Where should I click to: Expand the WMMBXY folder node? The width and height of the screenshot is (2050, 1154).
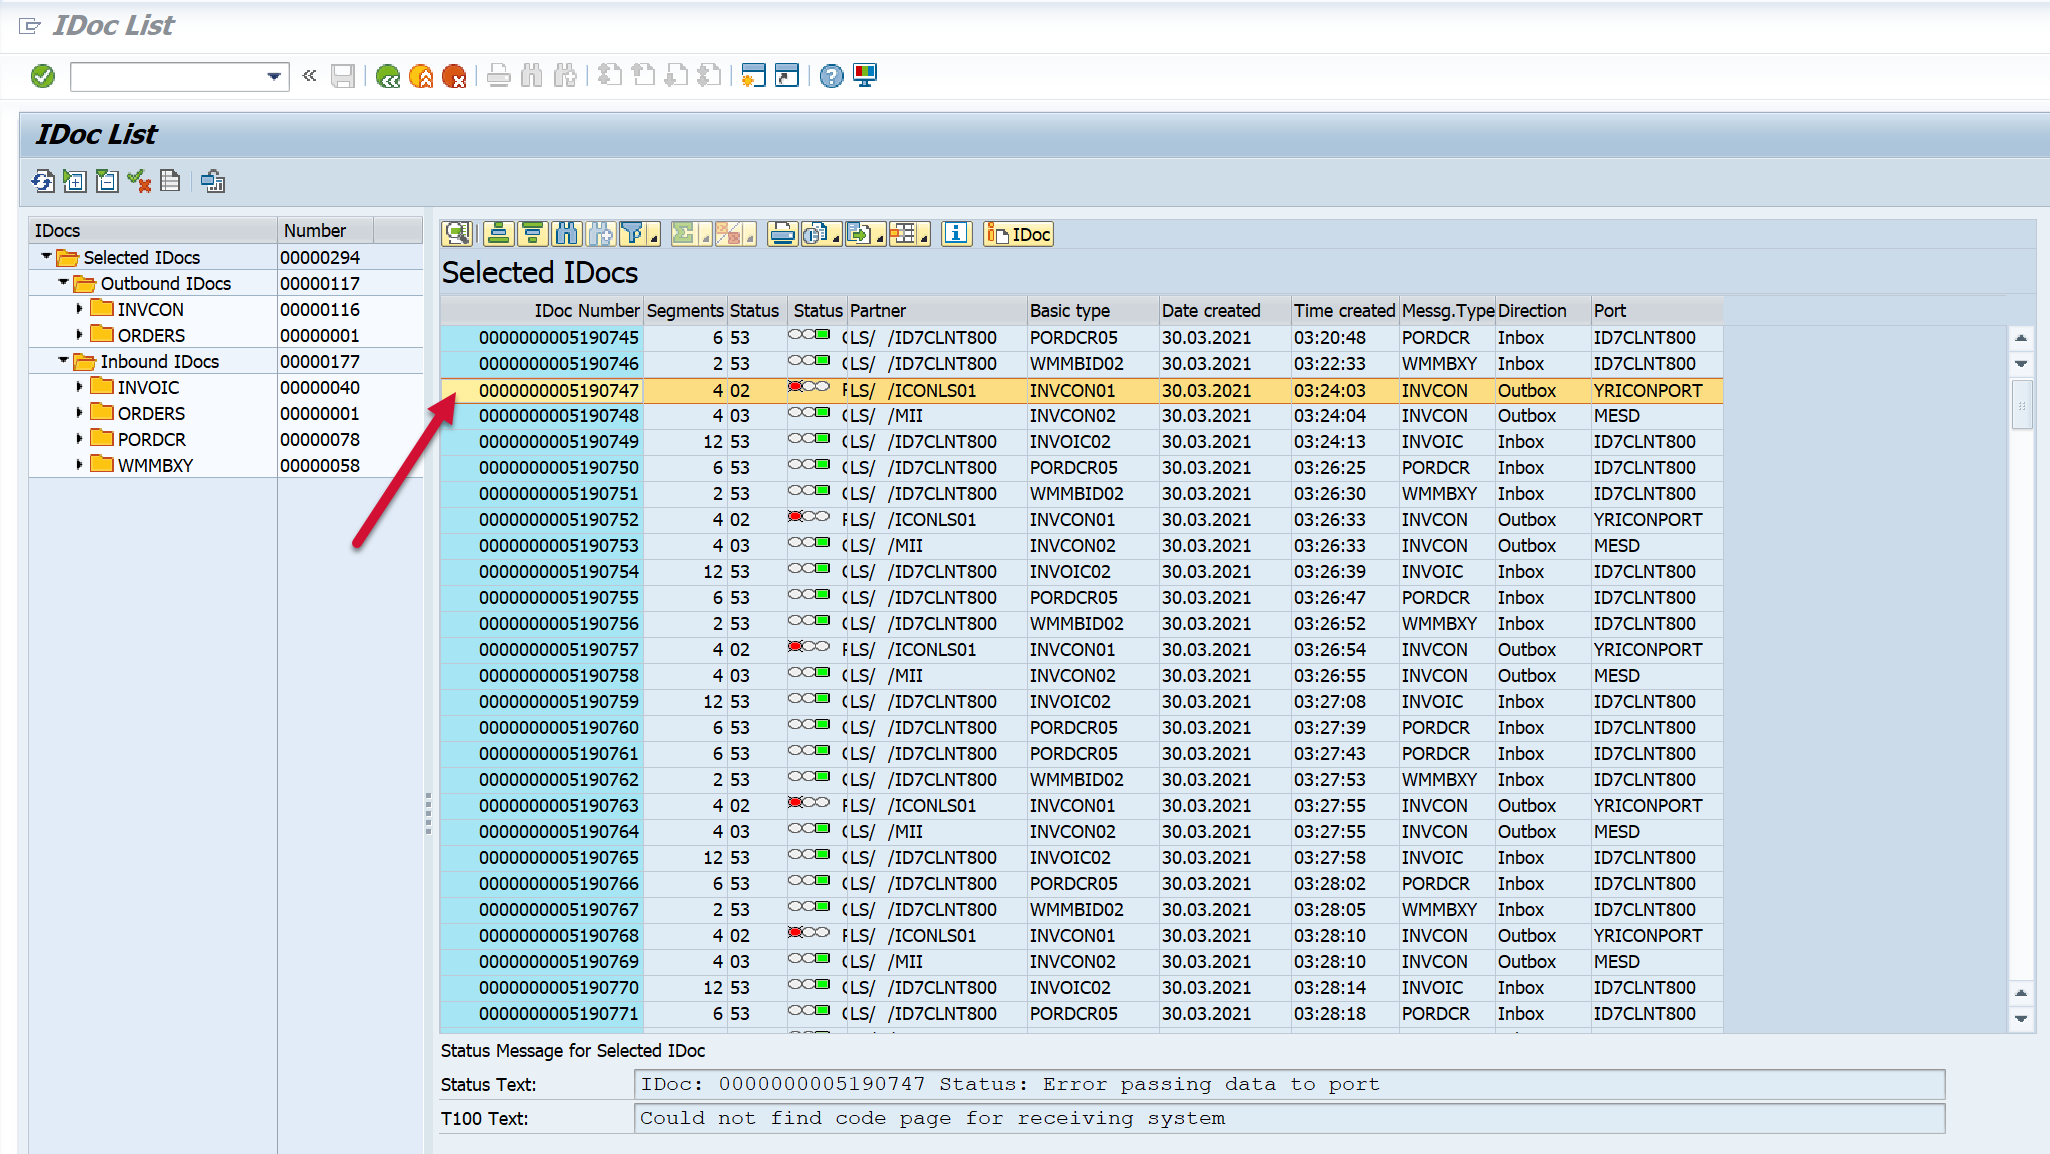pos(80,465)
